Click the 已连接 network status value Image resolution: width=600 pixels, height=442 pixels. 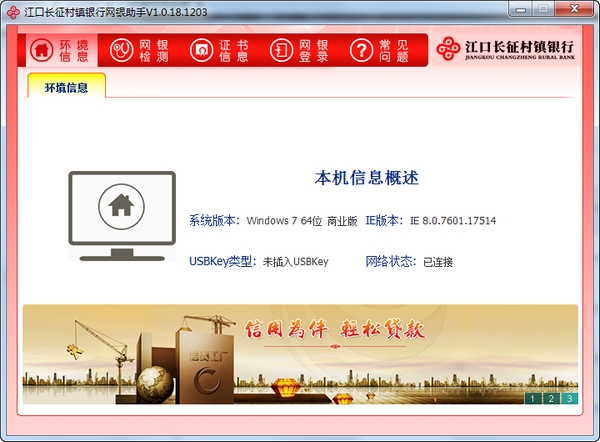coord(438,262)
